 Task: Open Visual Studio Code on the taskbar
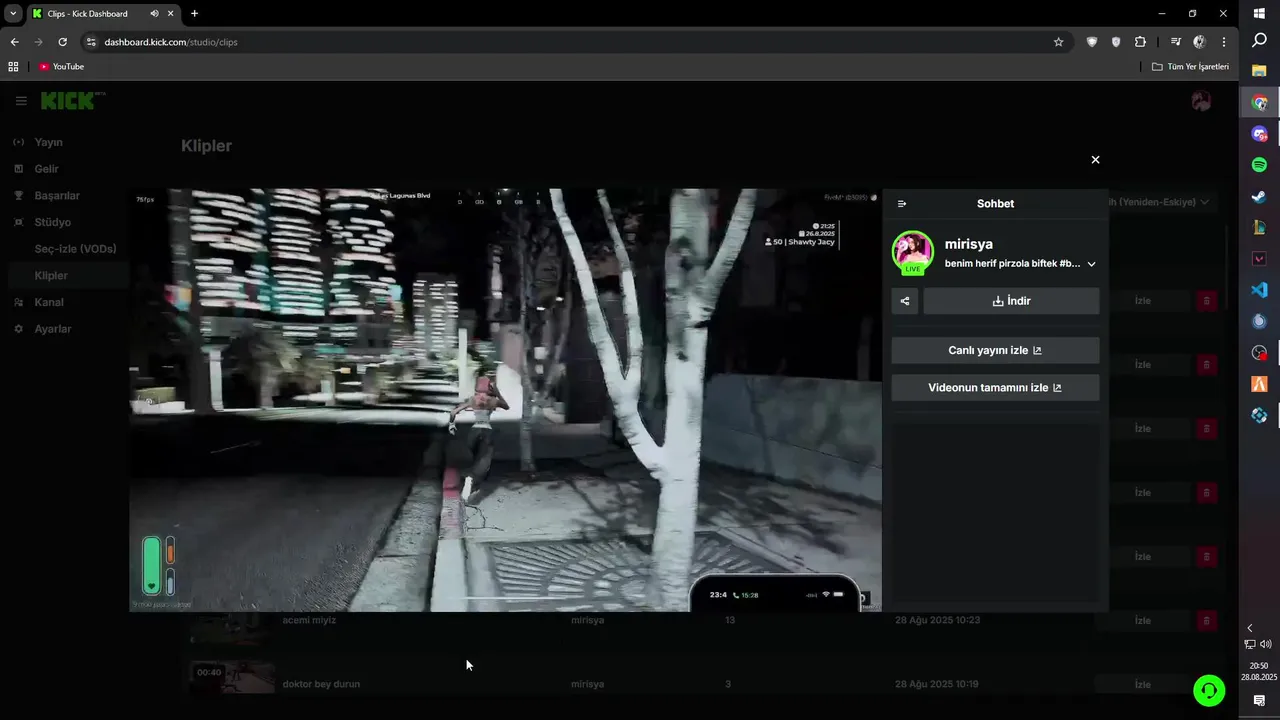click(1259, 290)
